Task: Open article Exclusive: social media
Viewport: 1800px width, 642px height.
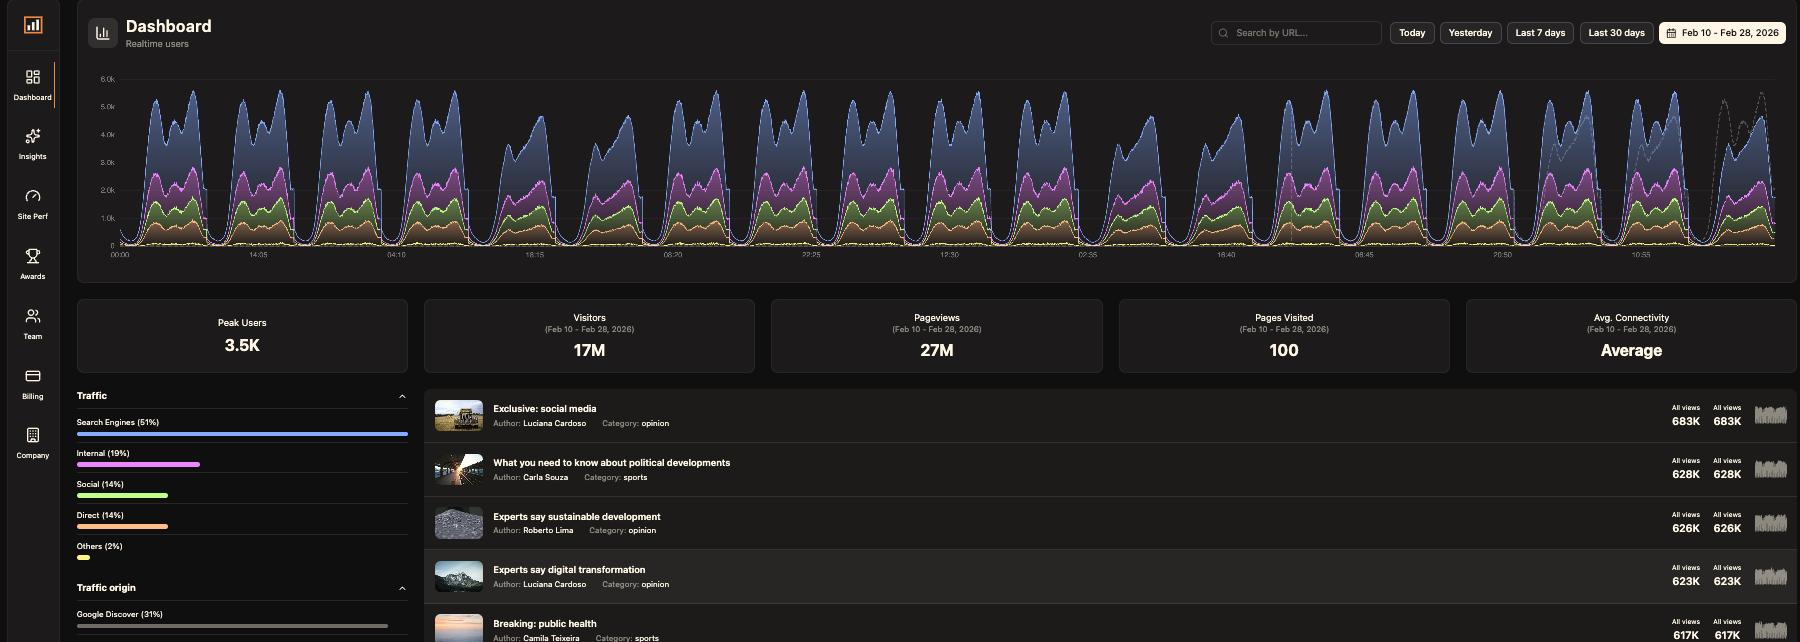Action: [x=544, y=408]
